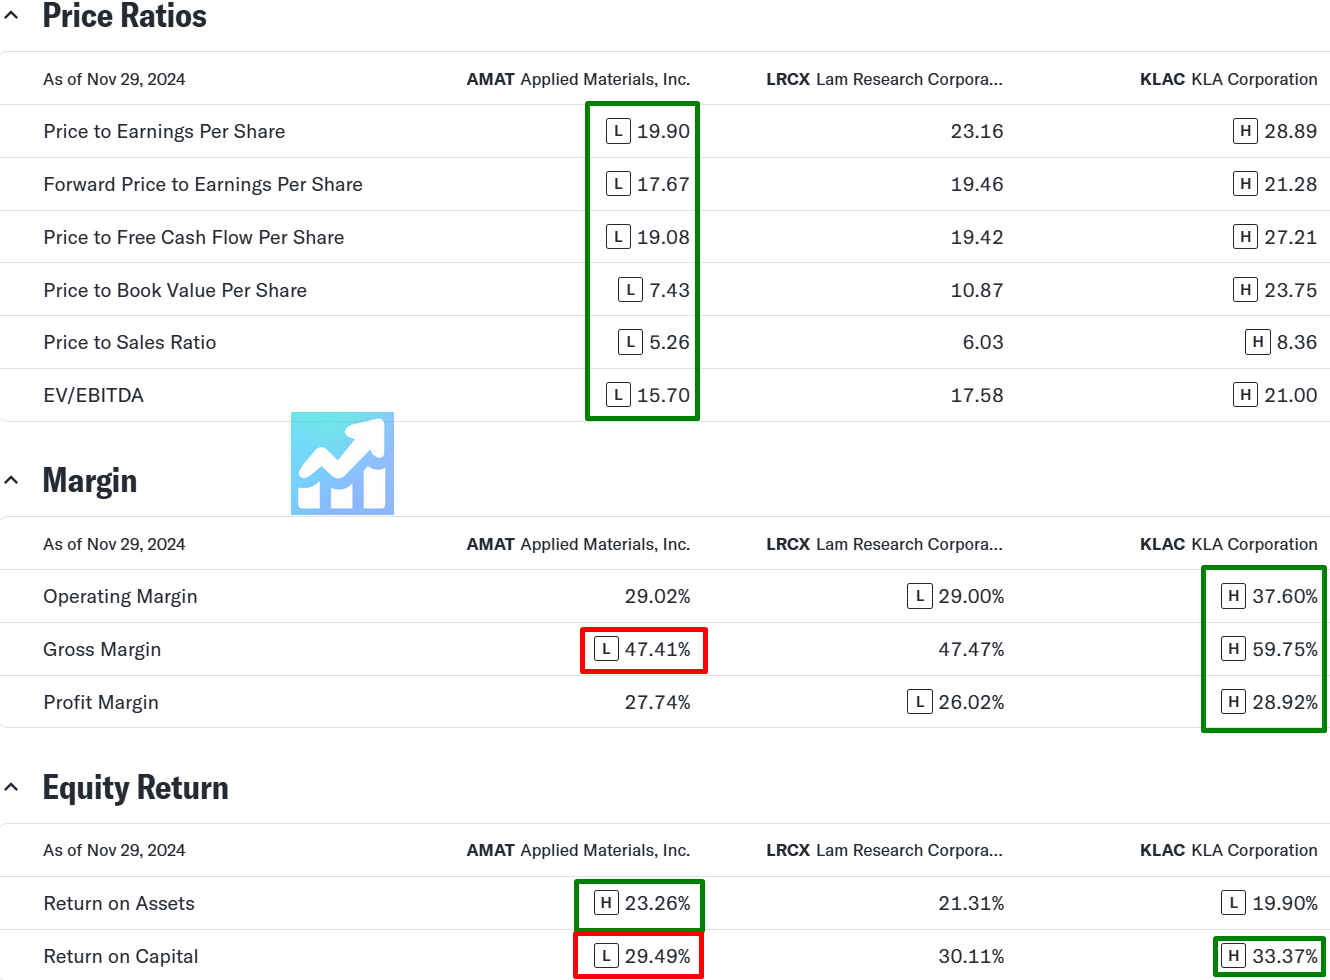Open AMAT Applied Materials in Price Ratios header
1330x980 pixels.
point(578,79)
